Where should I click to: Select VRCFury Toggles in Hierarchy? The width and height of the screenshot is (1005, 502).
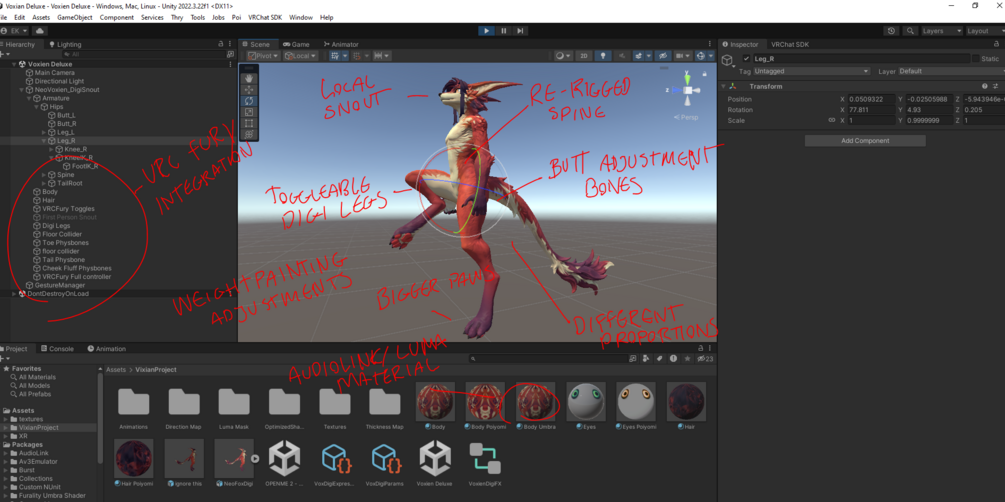[x=68, y=208]
